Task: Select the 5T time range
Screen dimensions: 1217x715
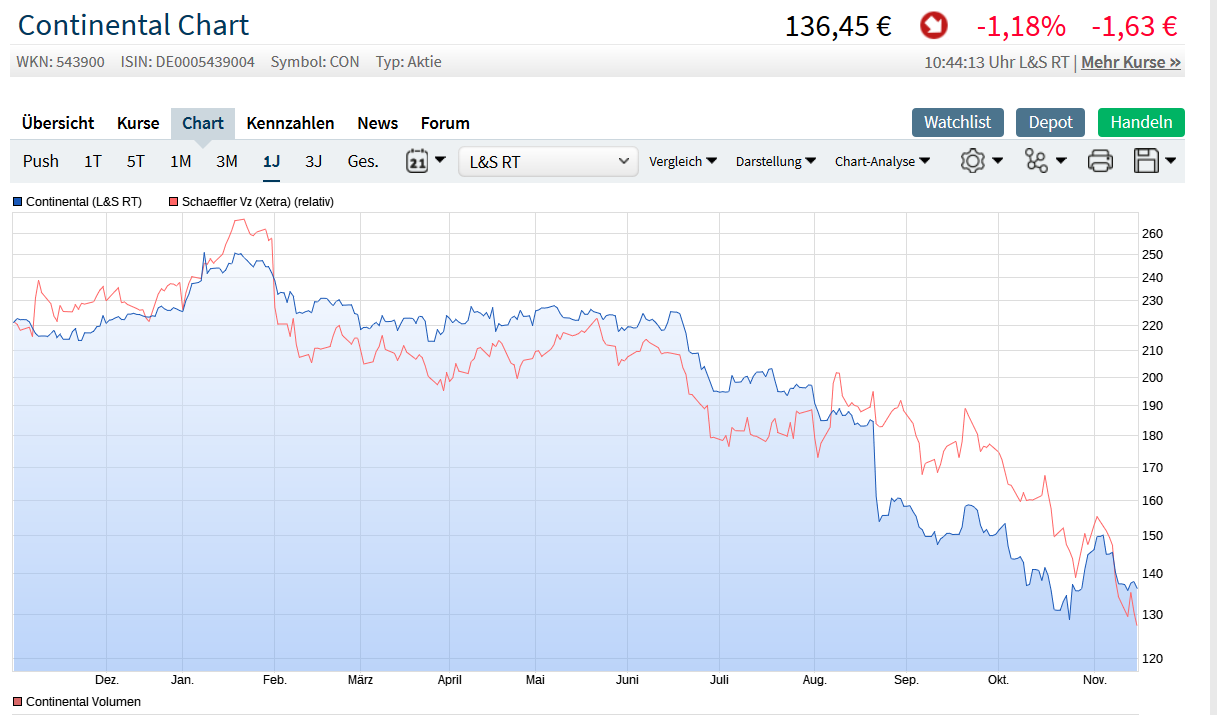Action: coord(136,161)
